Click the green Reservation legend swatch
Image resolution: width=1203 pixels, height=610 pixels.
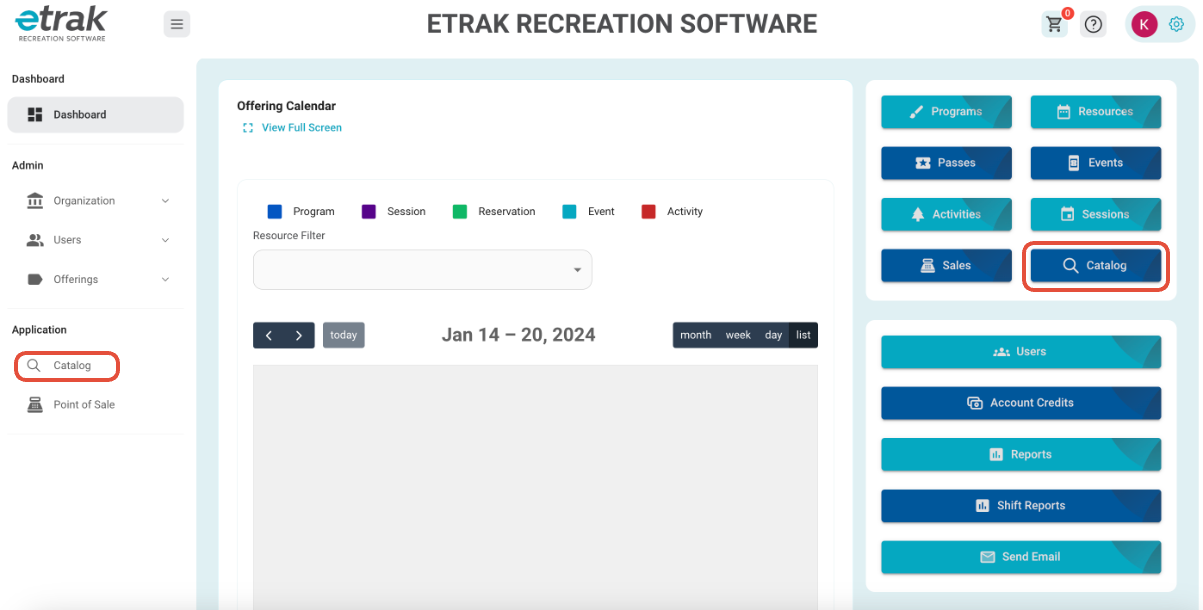click(x=460, y=212)
